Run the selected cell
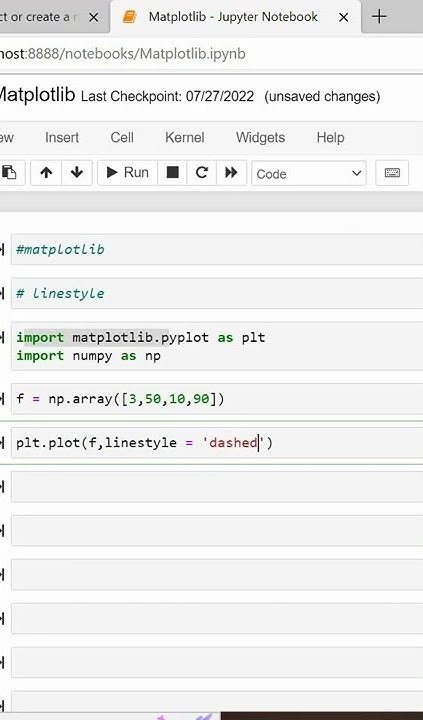 pyautogui.click(x=127, y=173)
